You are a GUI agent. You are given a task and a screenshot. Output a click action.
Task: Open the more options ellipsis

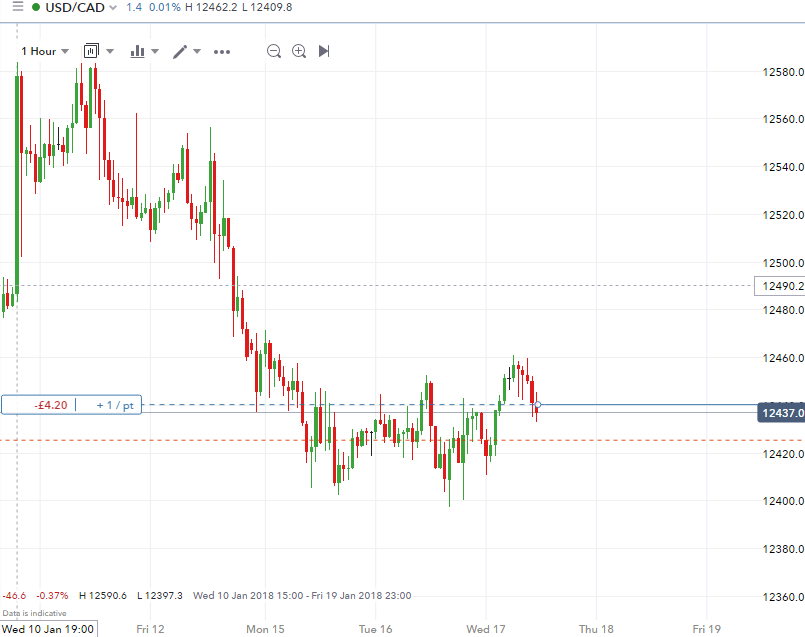point(222,52)
